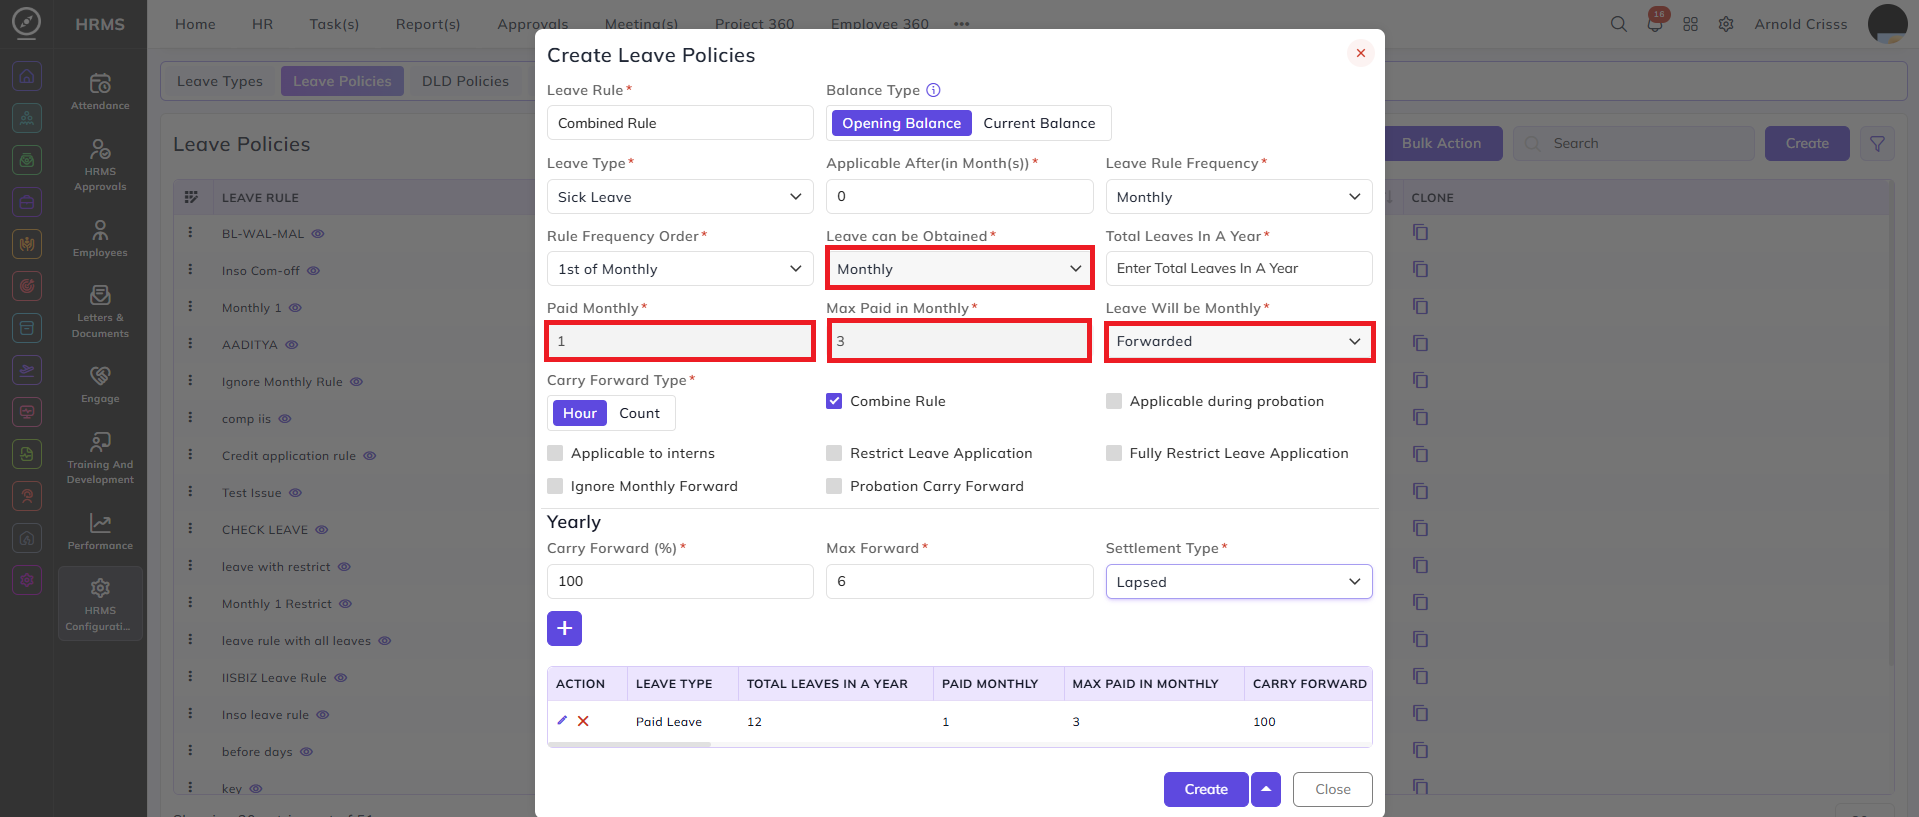Select Opening Balance option

pos(901,123)
